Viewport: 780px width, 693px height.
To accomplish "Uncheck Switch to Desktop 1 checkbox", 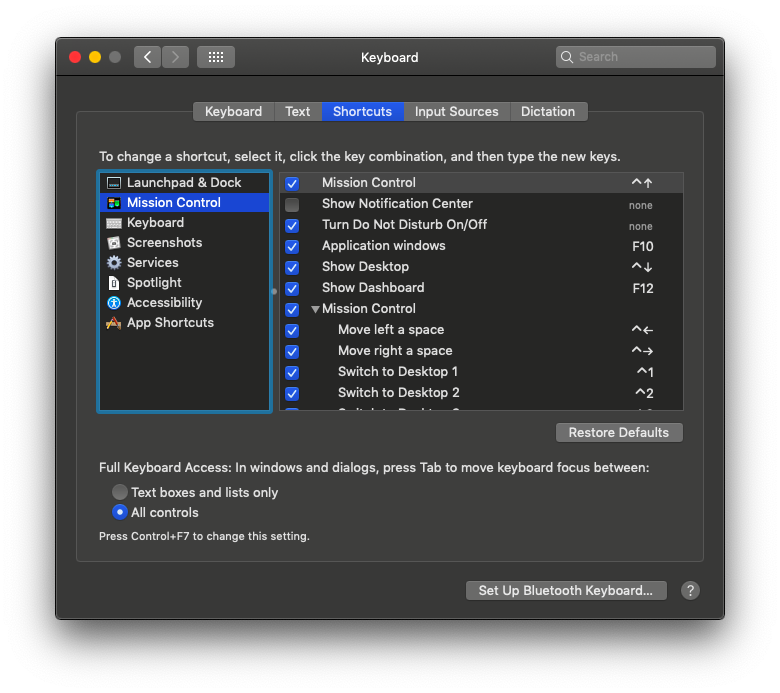I will 292,373.
